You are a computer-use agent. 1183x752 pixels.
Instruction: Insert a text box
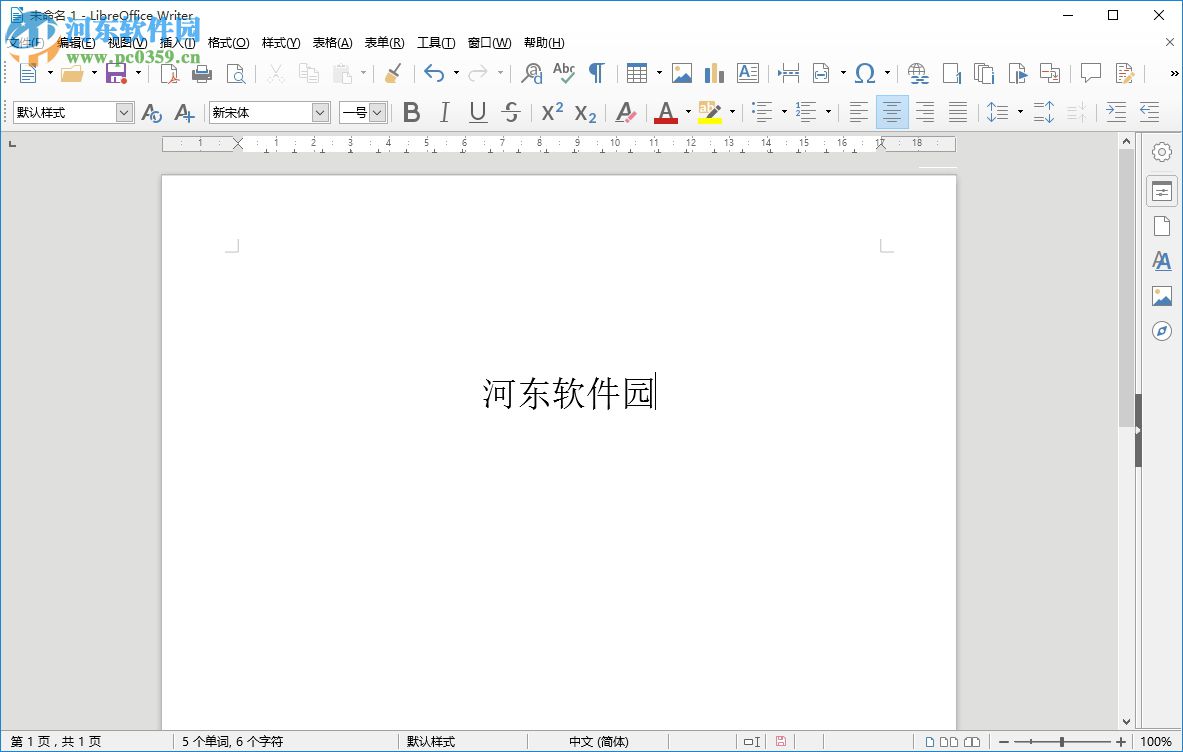click(747, 73)
